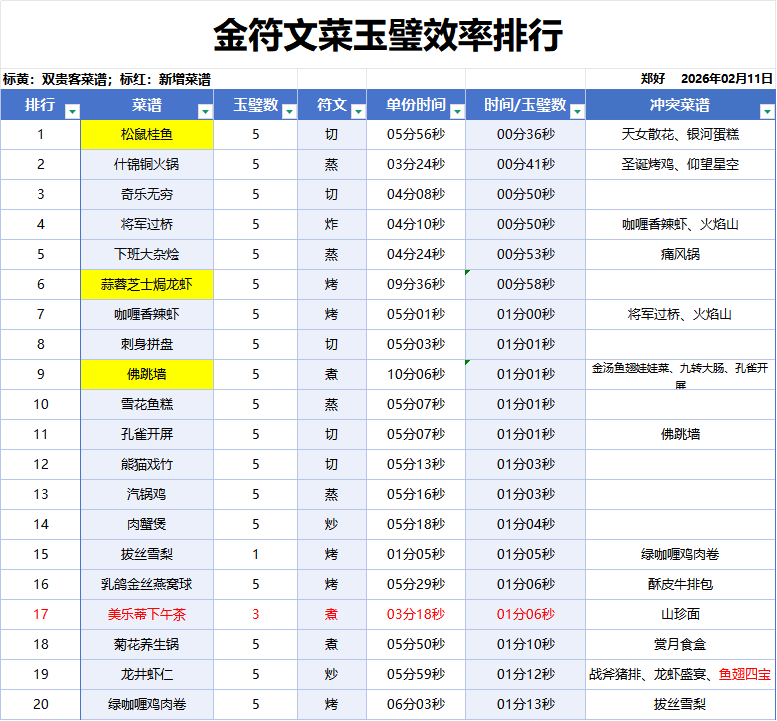This screenshot has height=721, width=777.
Task: Select the 龙井虾仁 recipe cell
Action: (x=147, y=674)
